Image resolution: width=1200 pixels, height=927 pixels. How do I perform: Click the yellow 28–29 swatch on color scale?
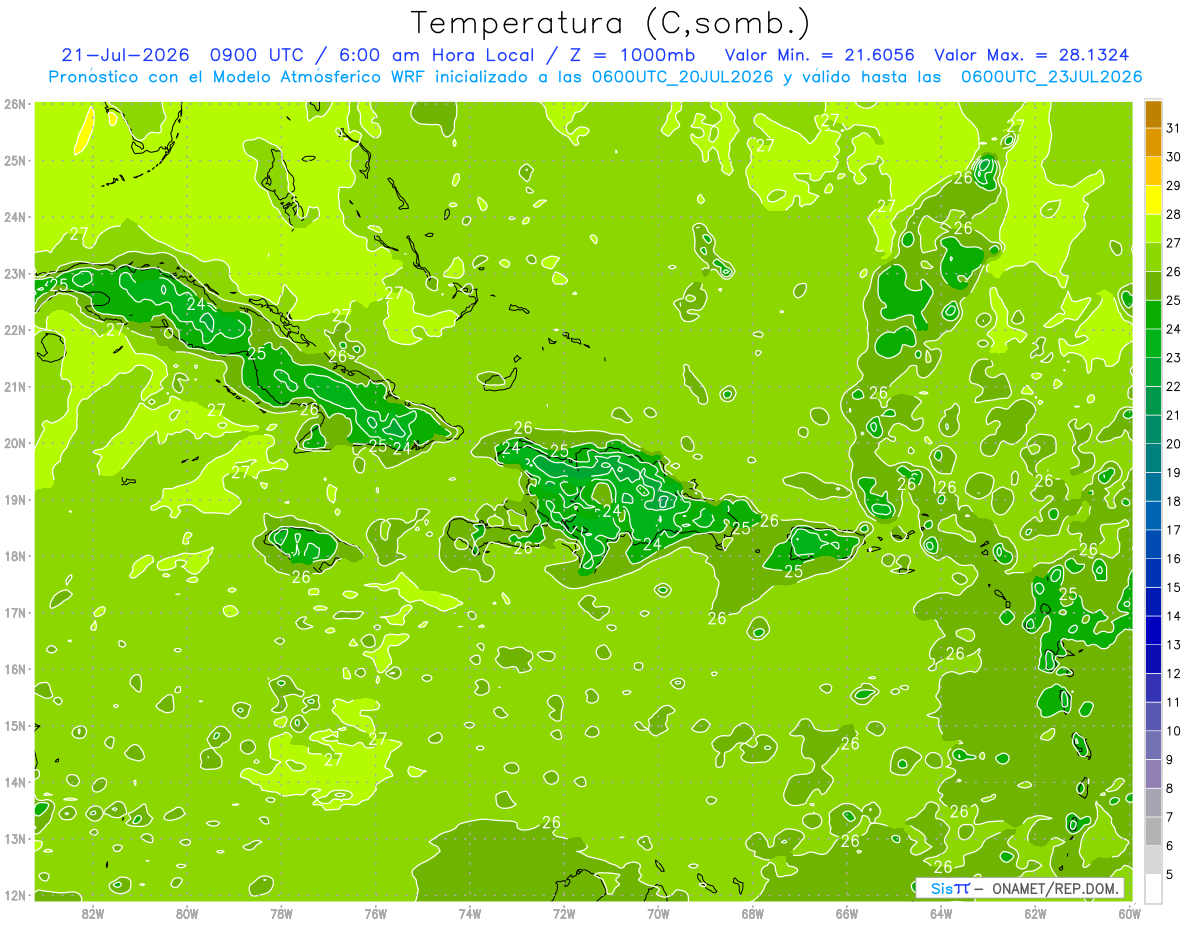[1152, 200]
